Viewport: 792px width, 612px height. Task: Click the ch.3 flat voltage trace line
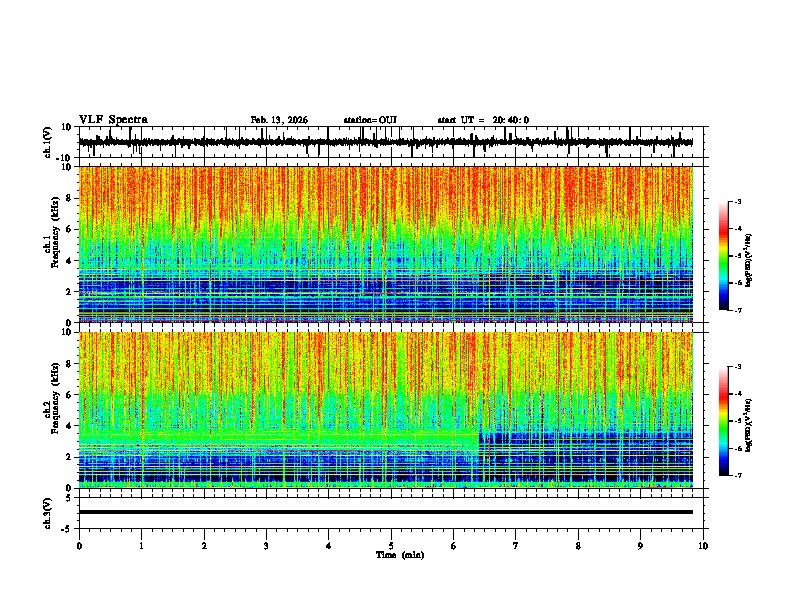(386, 512)
